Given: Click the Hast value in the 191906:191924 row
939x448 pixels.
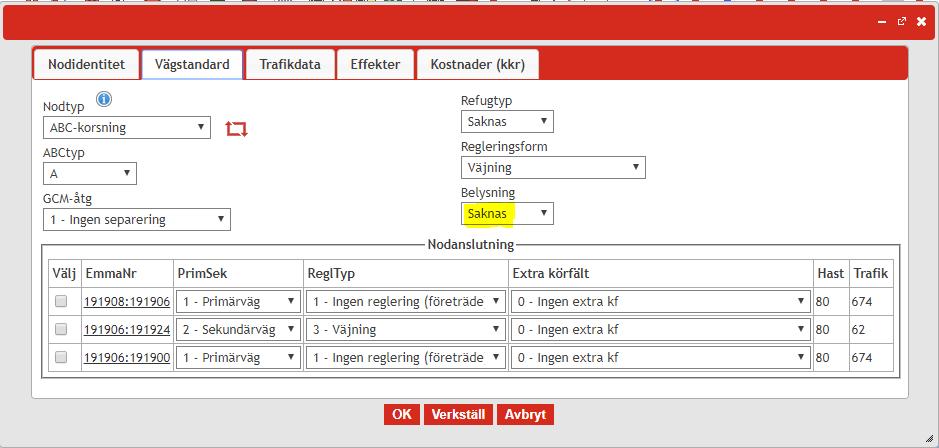Looking at the screenshot, I should point(822,329).
